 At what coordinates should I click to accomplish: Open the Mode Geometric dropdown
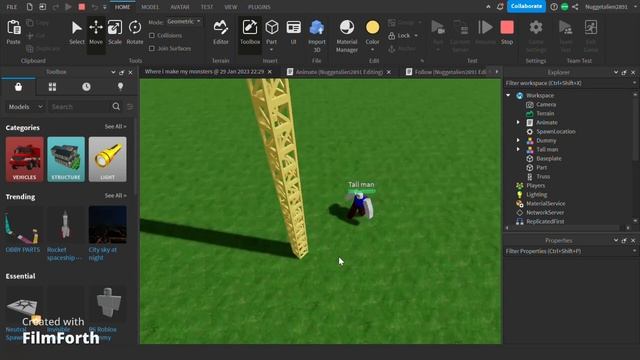(x=184, y=22)
